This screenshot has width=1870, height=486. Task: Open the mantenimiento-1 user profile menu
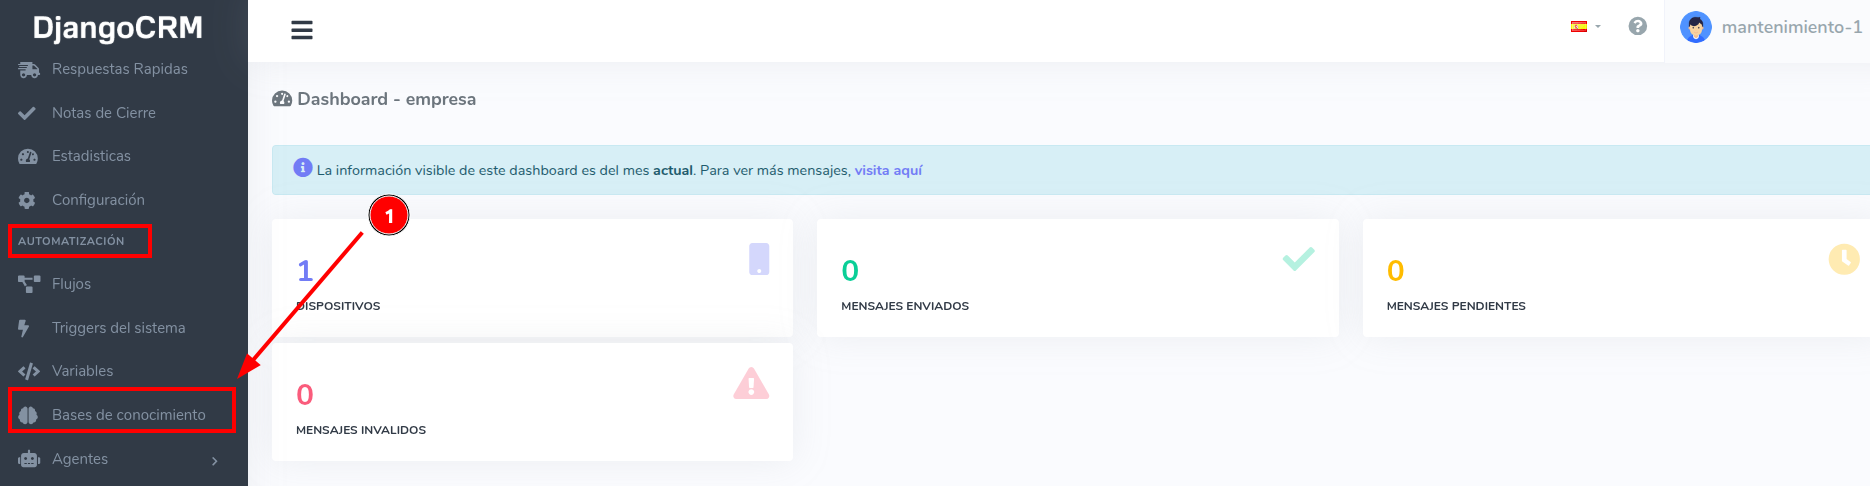pyautogui.click(x=1790, y=27)
